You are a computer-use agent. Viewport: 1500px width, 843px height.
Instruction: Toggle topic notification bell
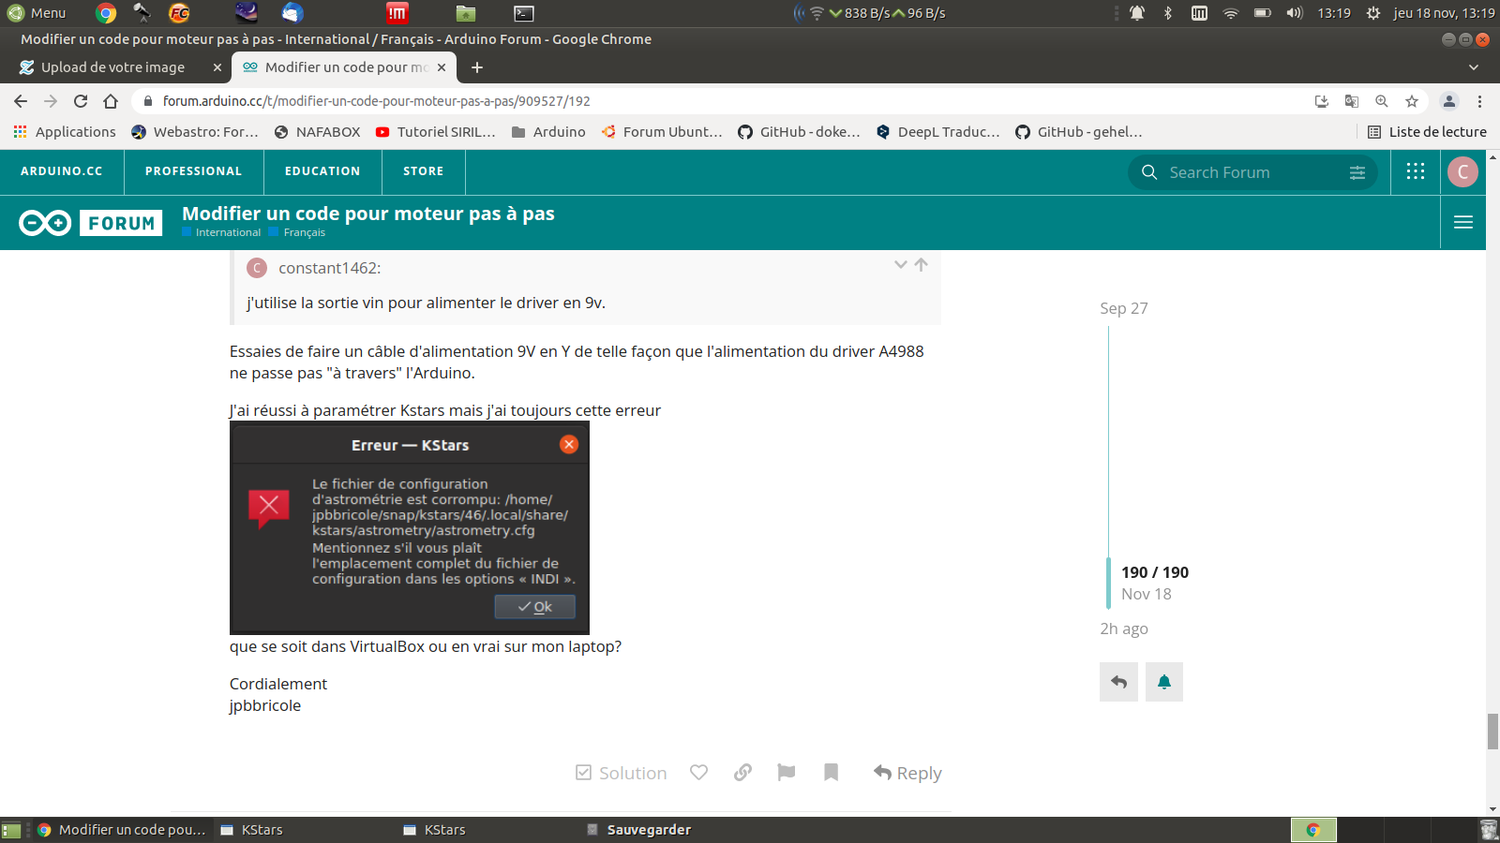[x=1164, y=682]
